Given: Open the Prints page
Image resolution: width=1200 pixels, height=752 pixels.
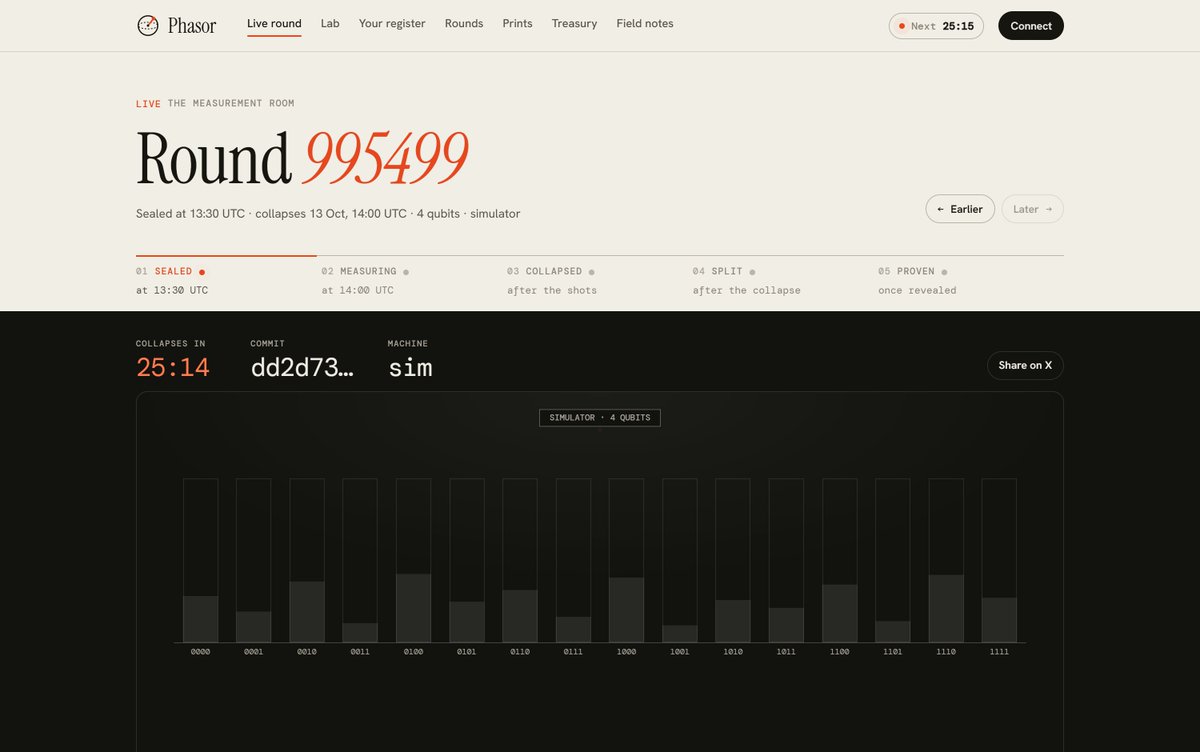Looking at the screenshot, I should [x=518, y=23].
